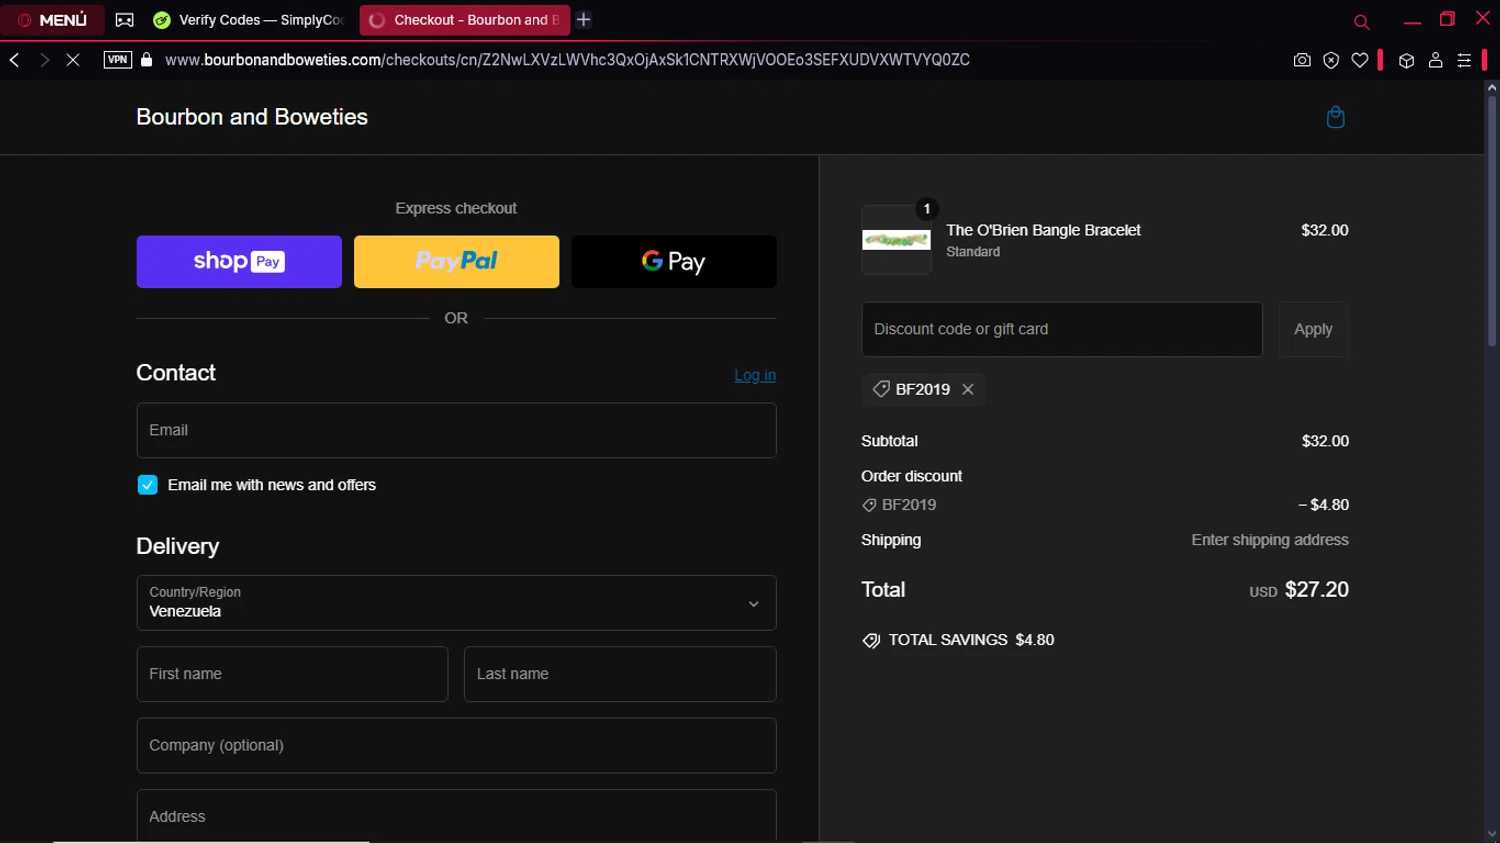This screenshot has width=1500, height=843.
Task: Switch to the Verify Codes SimplyCodes tab
Action: (x=248, y=20)
